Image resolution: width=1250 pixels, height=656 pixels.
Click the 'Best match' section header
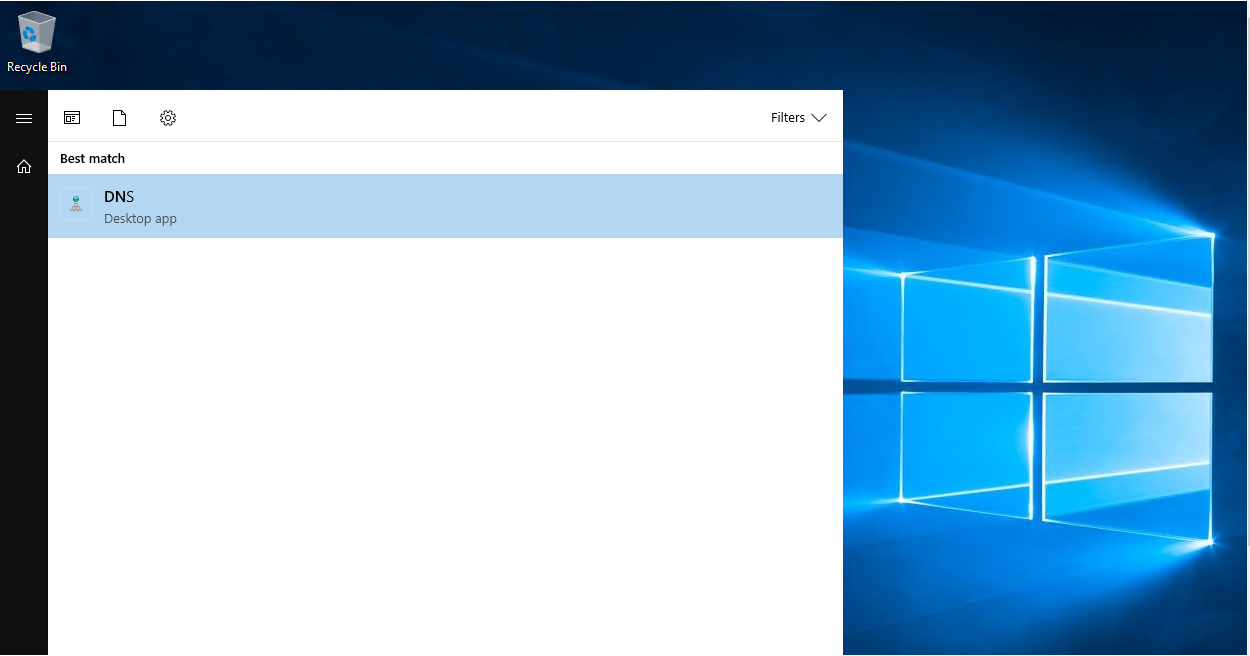click(x=92, y=158)
